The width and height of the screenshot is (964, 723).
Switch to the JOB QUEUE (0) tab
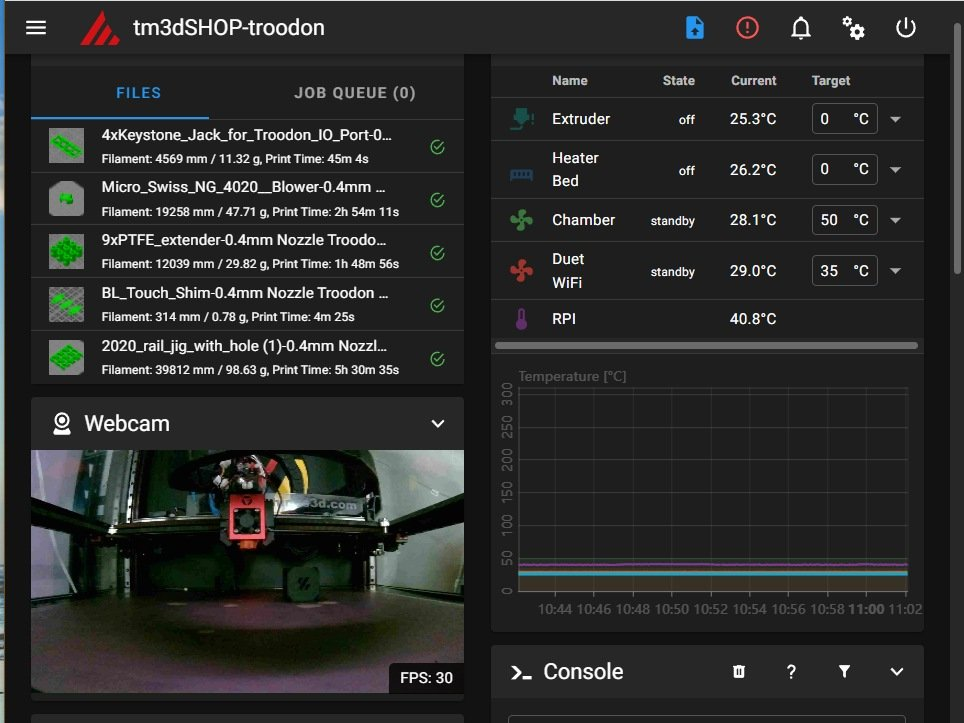click(x=355, y=93)
